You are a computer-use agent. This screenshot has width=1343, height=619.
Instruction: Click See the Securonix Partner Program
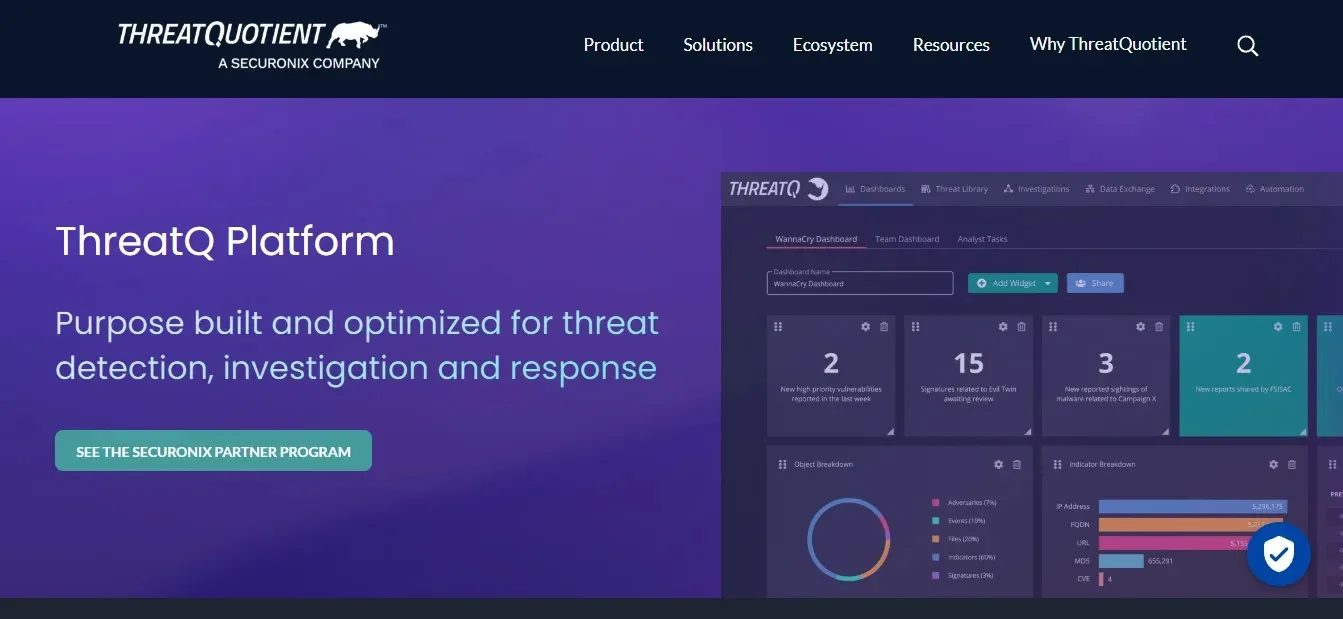[x=213, y=451]
